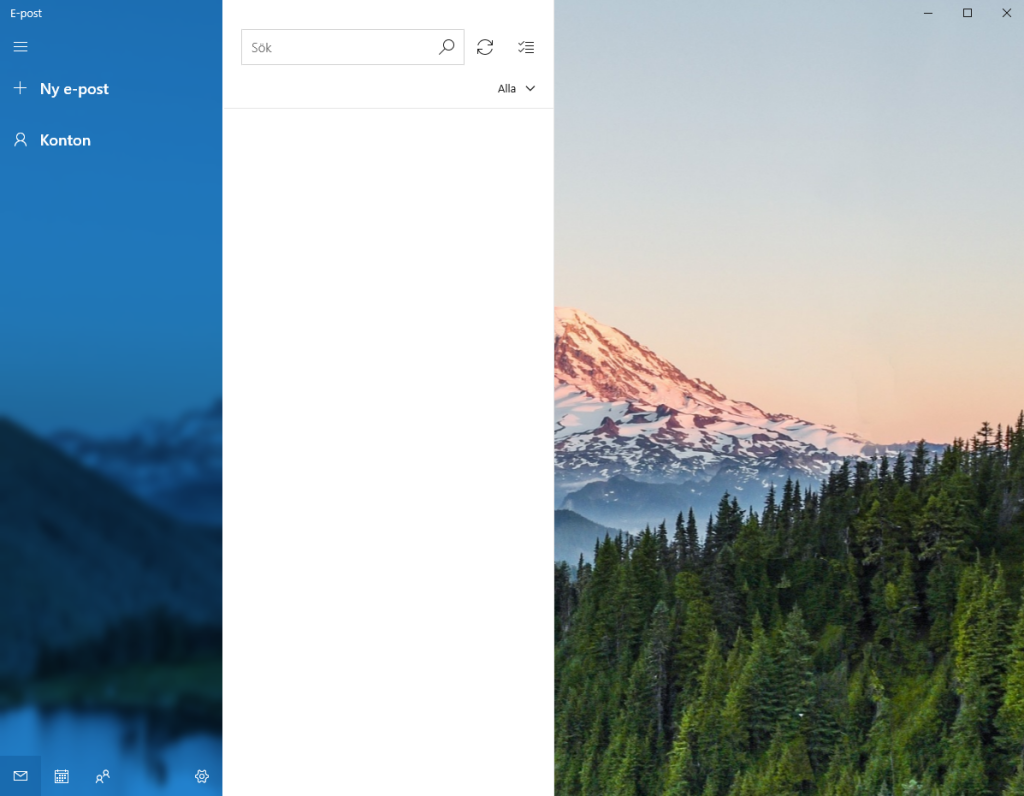Close the E-post window
This screenshot has width=1024, height=796.
[1006, 13]
